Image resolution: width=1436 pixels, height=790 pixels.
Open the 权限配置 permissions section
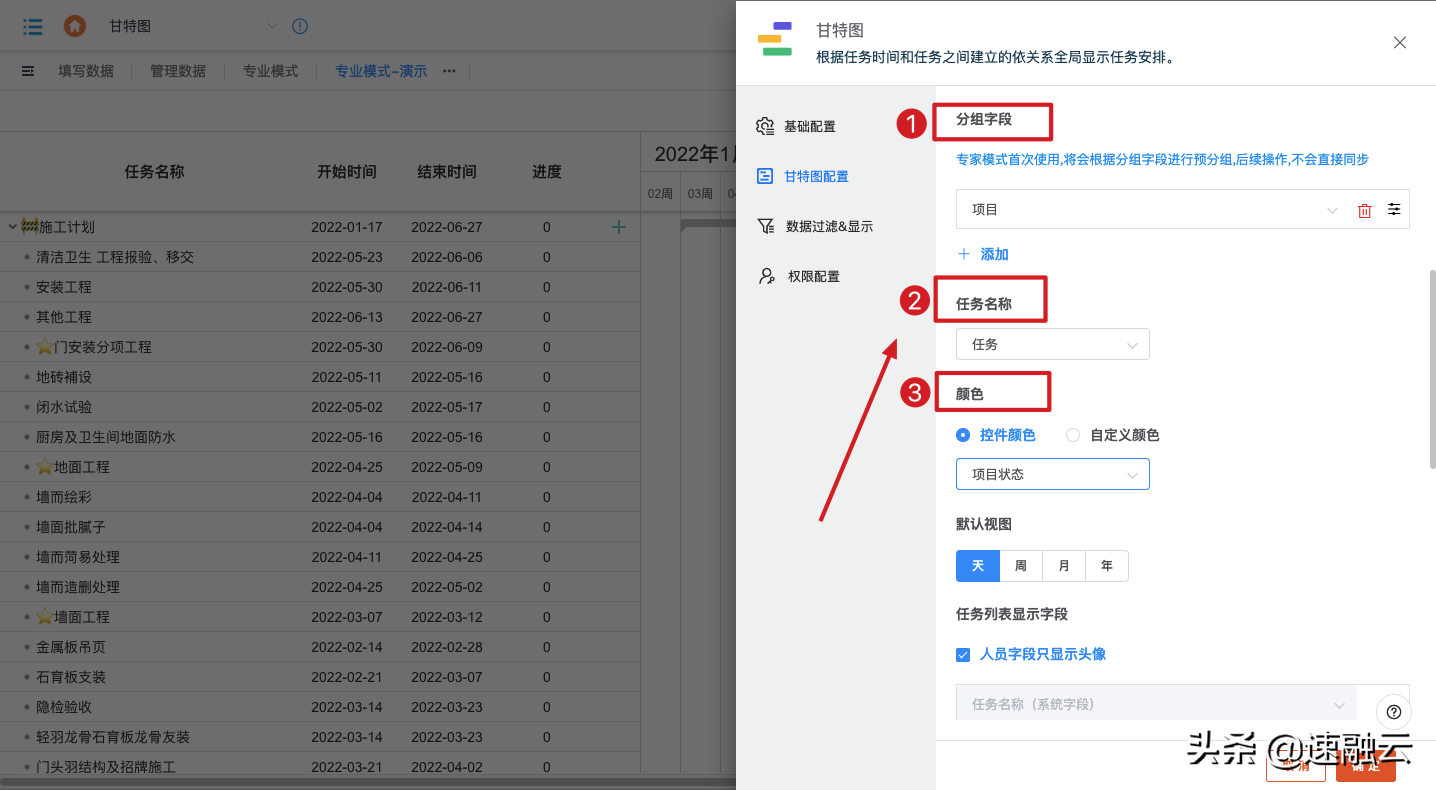click(814, 276)
